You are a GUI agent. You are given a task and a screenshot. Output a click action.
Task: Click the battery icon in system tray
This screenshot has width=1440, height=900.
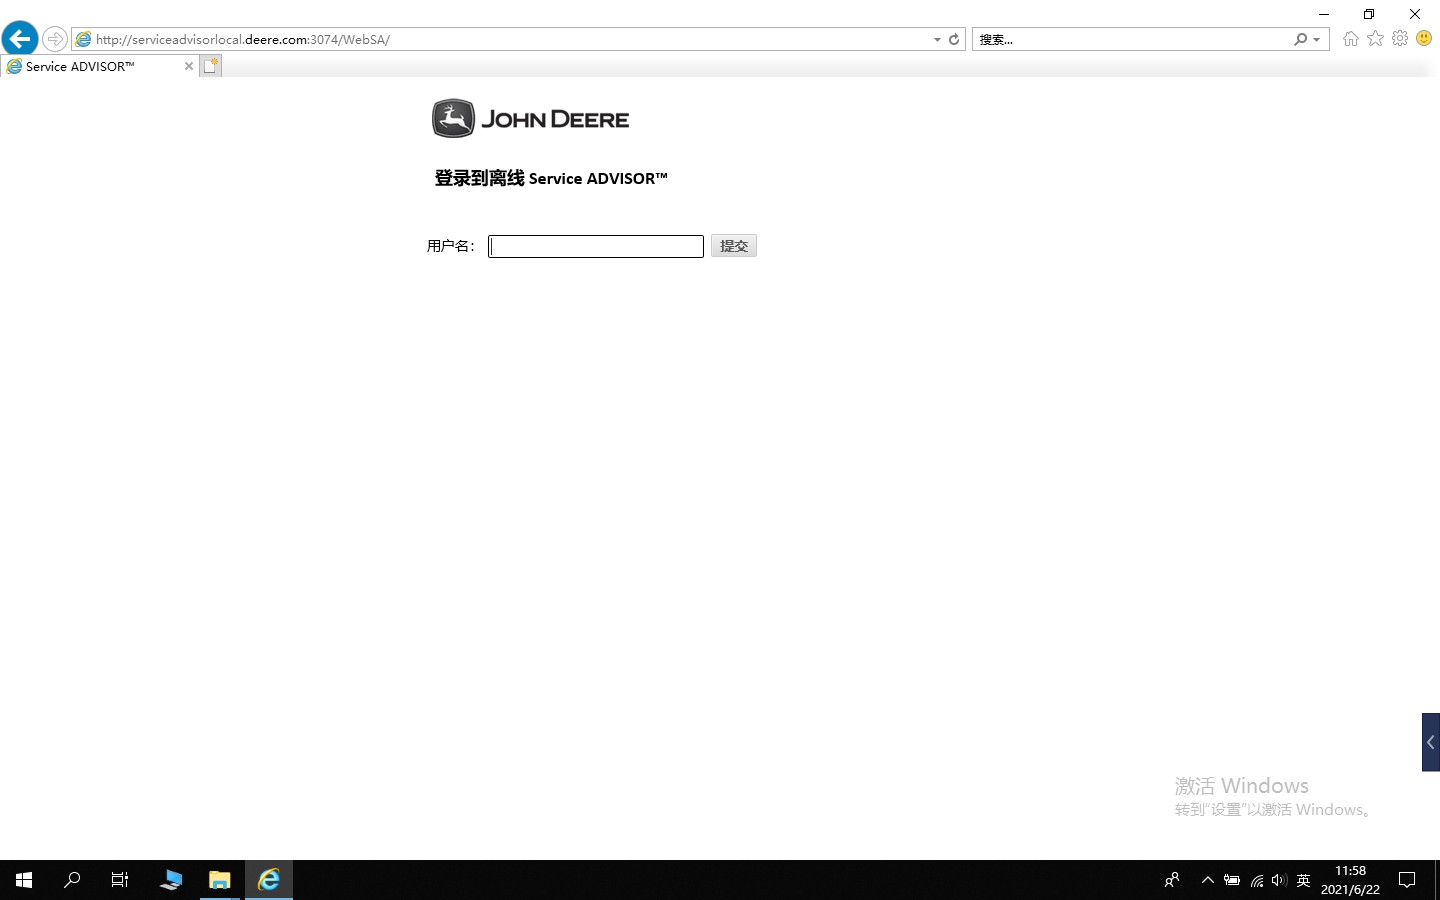pos(1232,880)
